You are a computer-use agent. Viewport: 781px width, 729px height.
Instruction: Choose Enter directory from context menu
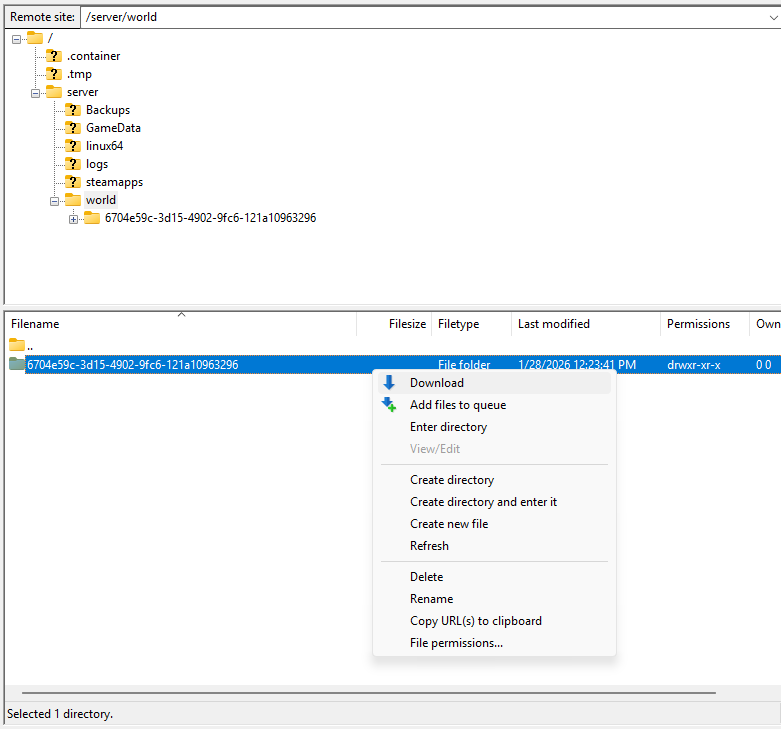(x=448, y=427)
